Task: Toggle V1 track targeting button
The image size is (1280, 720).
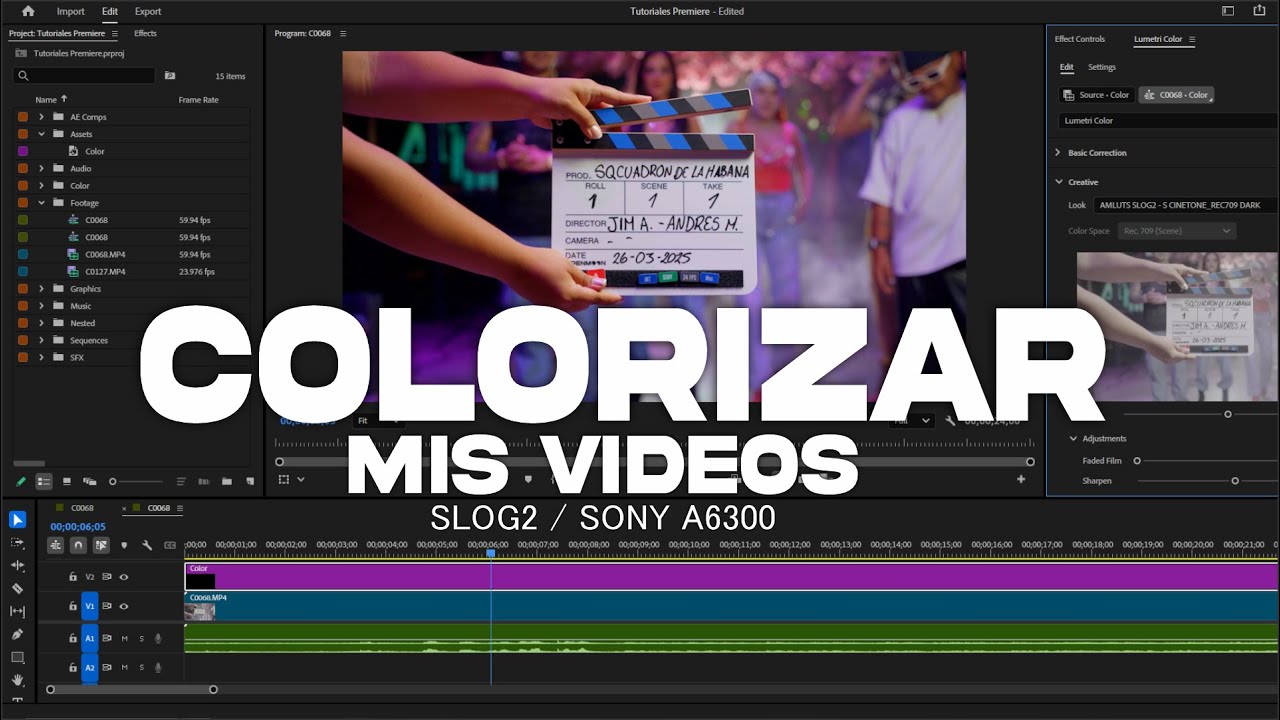Action: tap(90, 606)
